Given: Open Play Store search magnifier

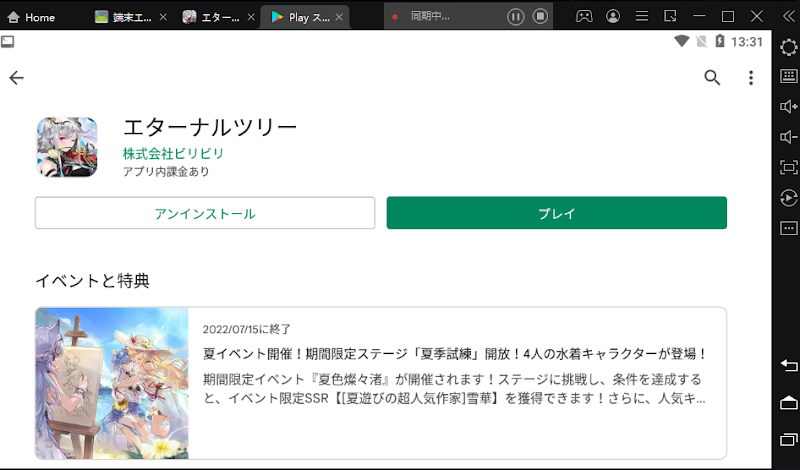Looking at the screenshot, I should (x=712, y=78).
